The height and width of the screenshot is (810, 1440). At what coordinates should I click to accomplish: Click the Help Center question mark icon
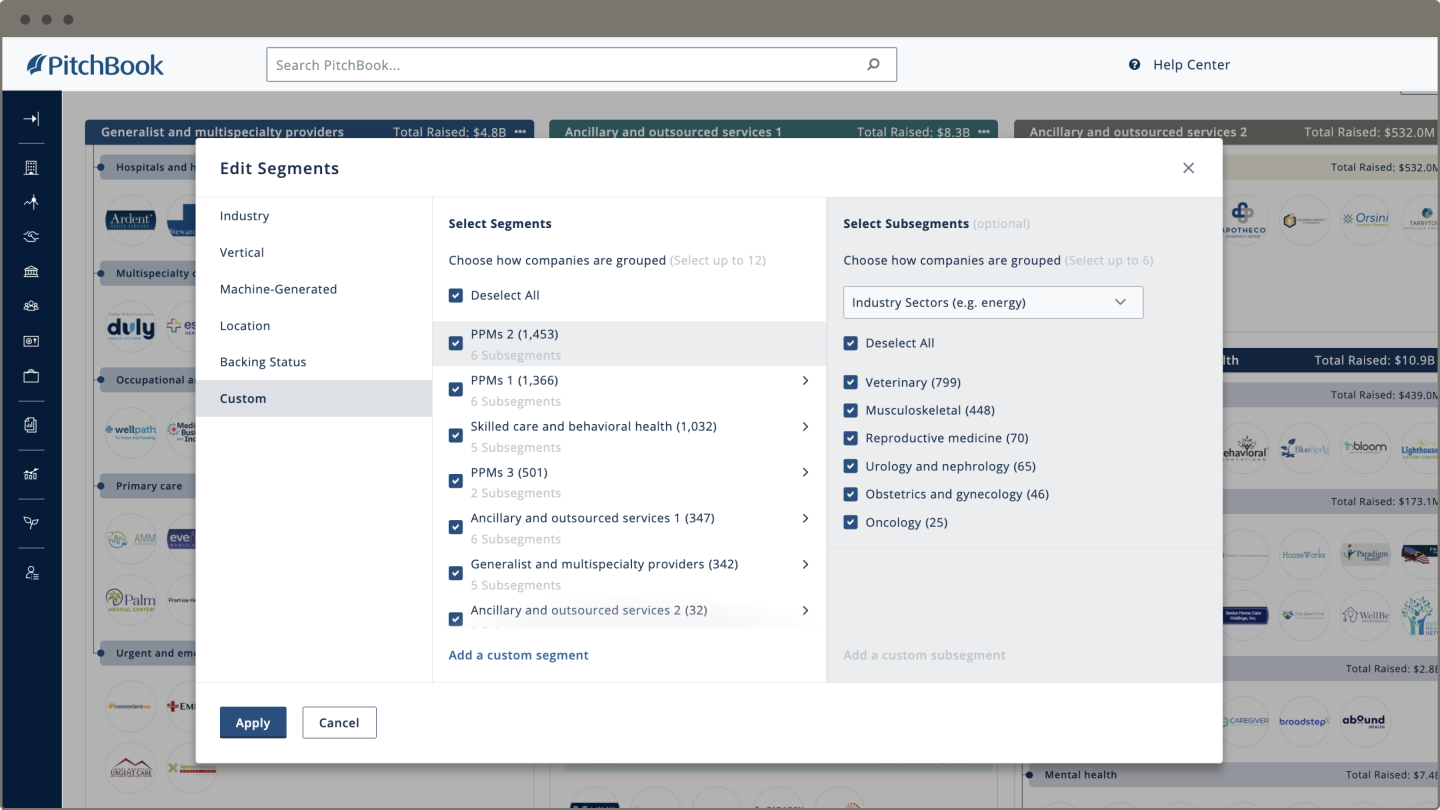point(1134,65)
